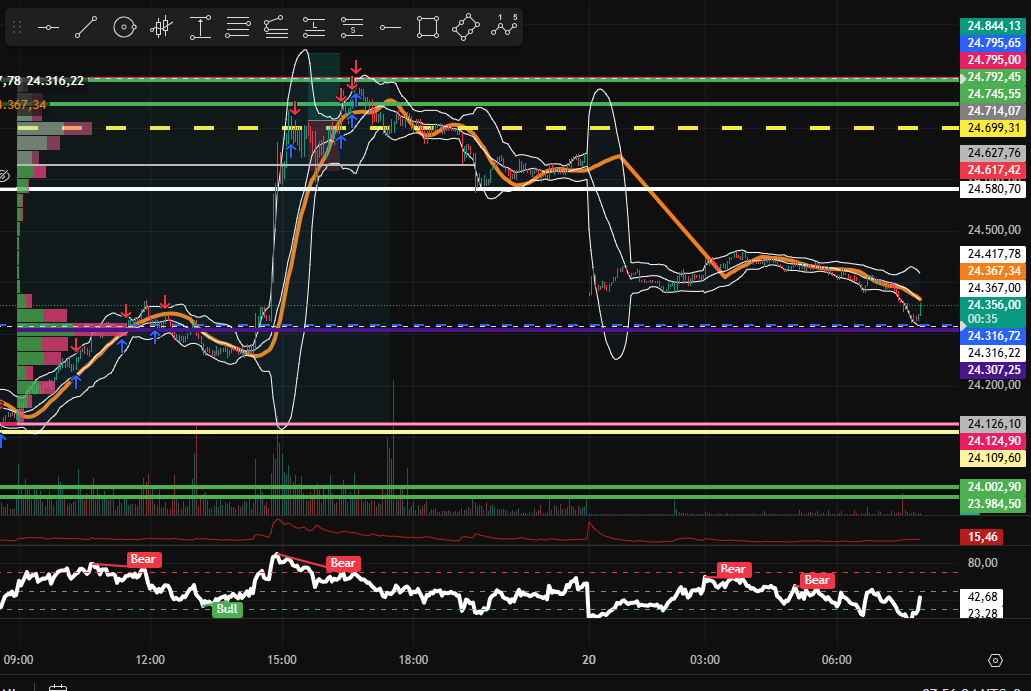Select the Trend Line tool
This screenshot has width=1031, height=691.
[x=85, y=27]
